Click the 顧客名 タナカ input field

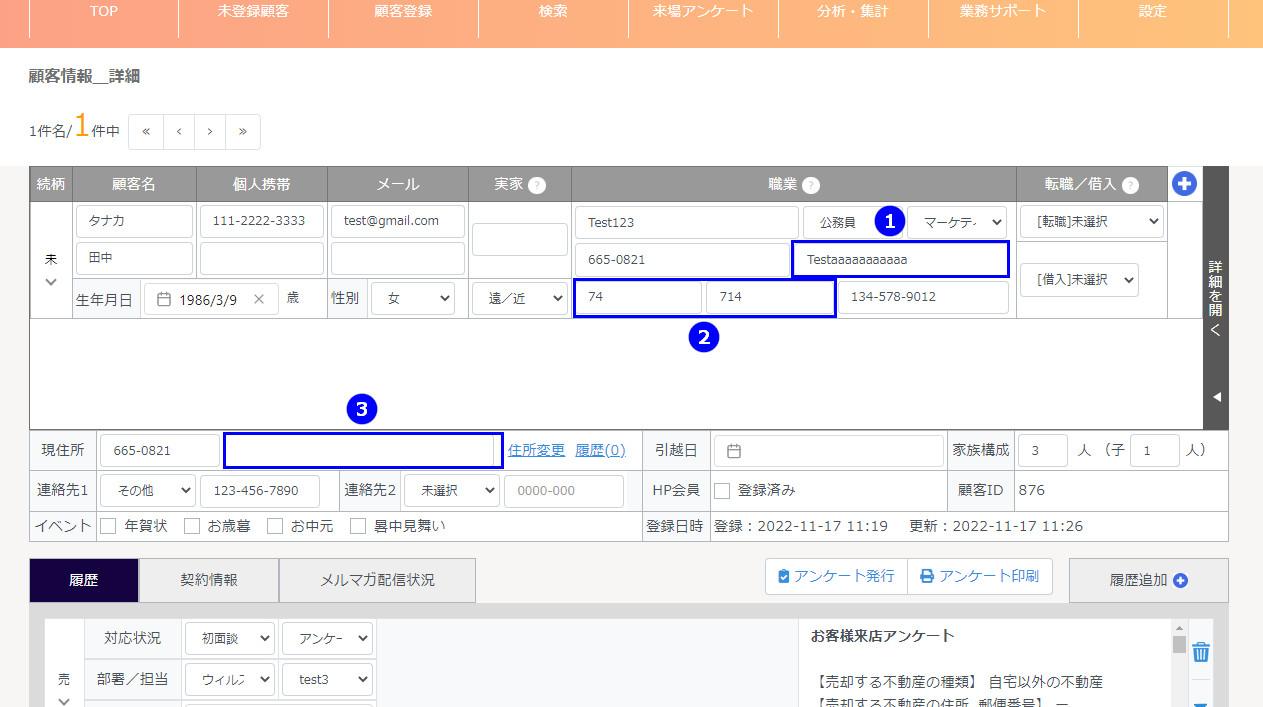[134, 221]
